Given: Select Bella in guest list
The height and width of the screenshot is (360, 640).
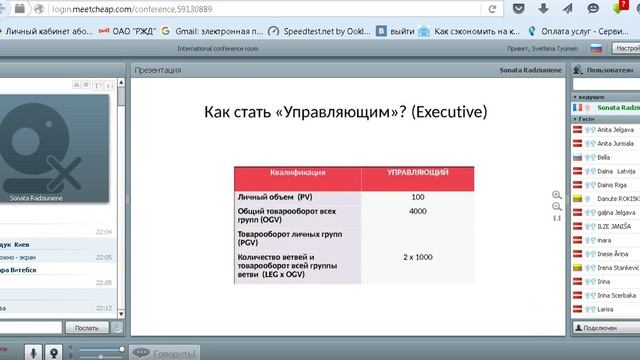Looking at the screenshot, I should pos(606,158).
